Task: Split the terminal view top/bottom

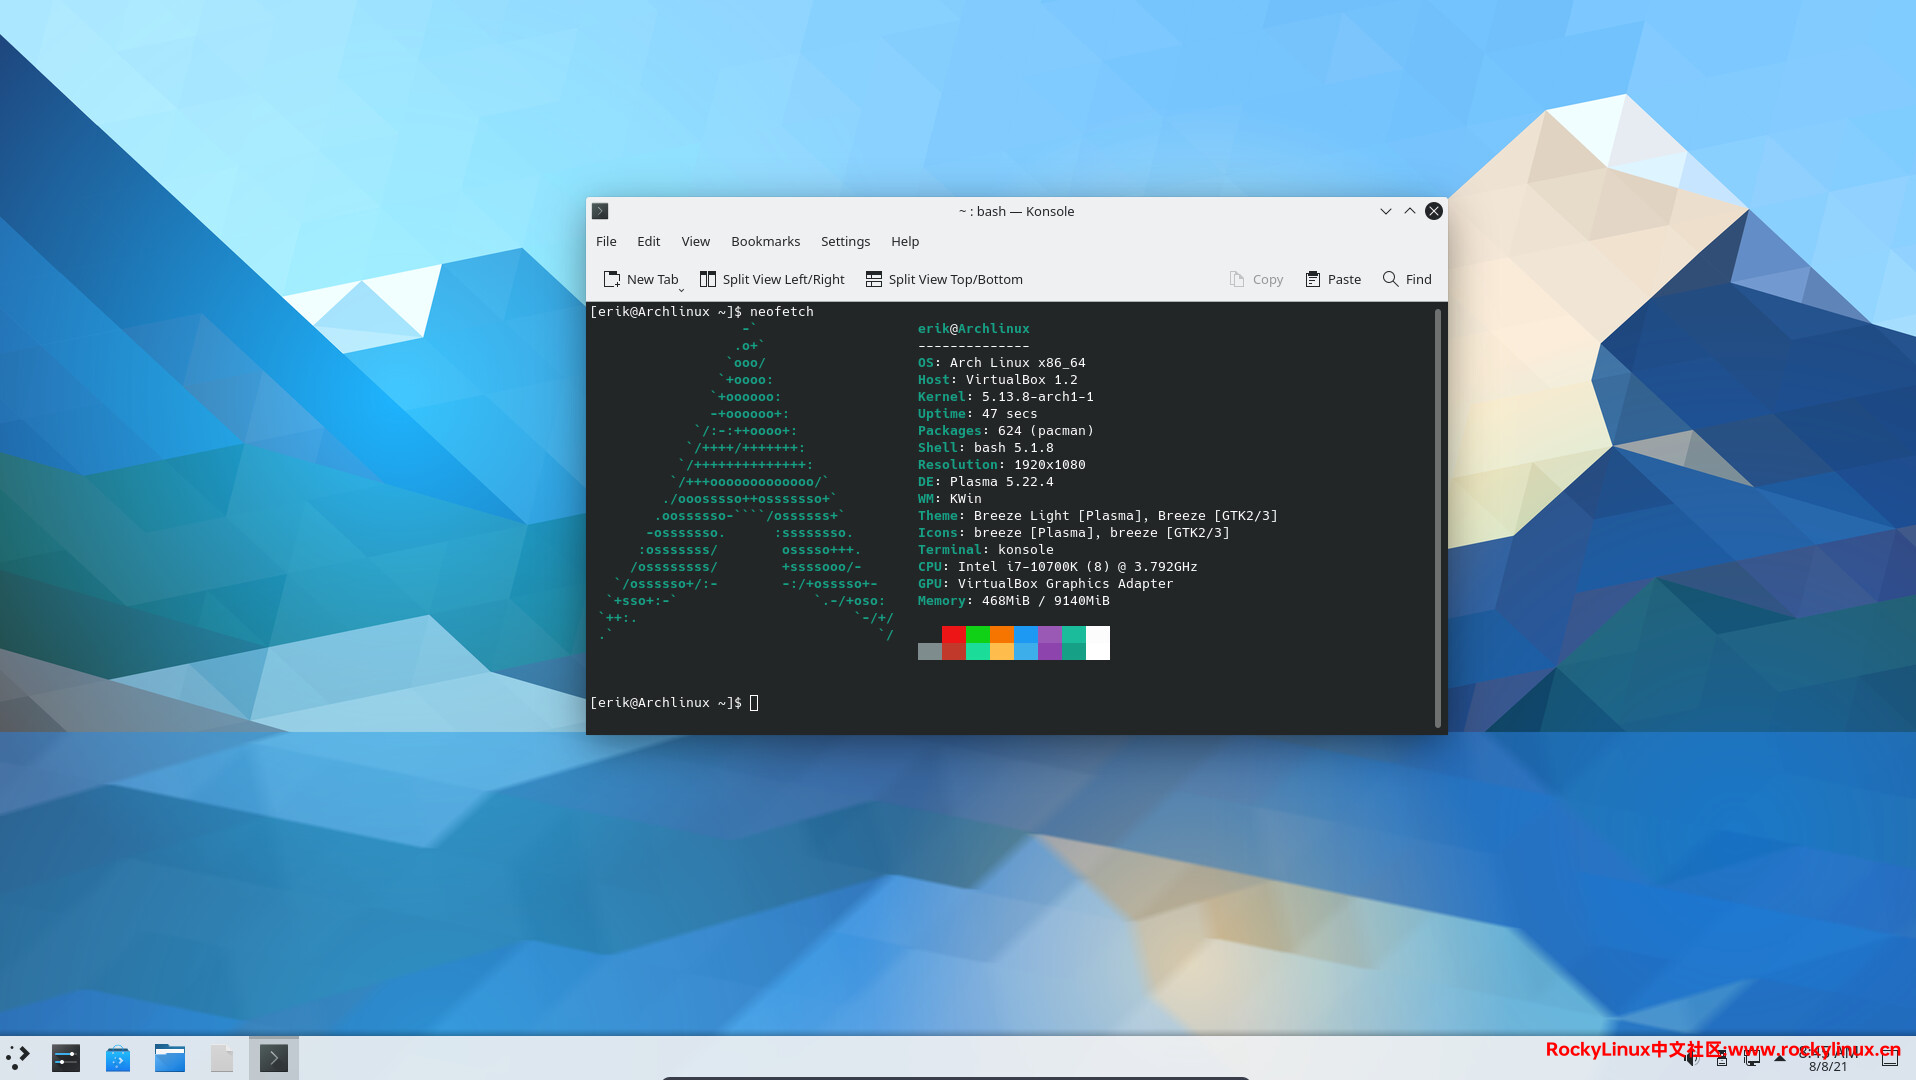Action: [943, 279]
